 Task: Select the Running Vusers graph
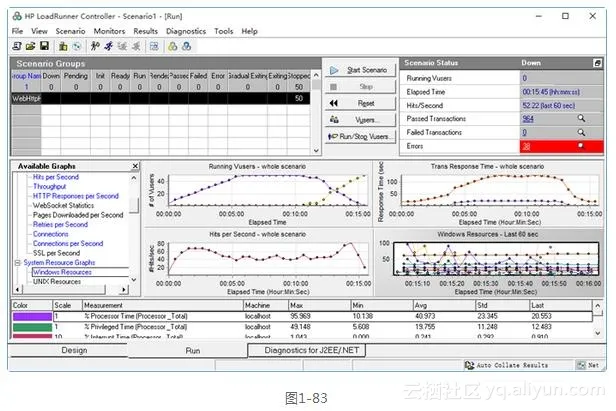coord(258,193)
